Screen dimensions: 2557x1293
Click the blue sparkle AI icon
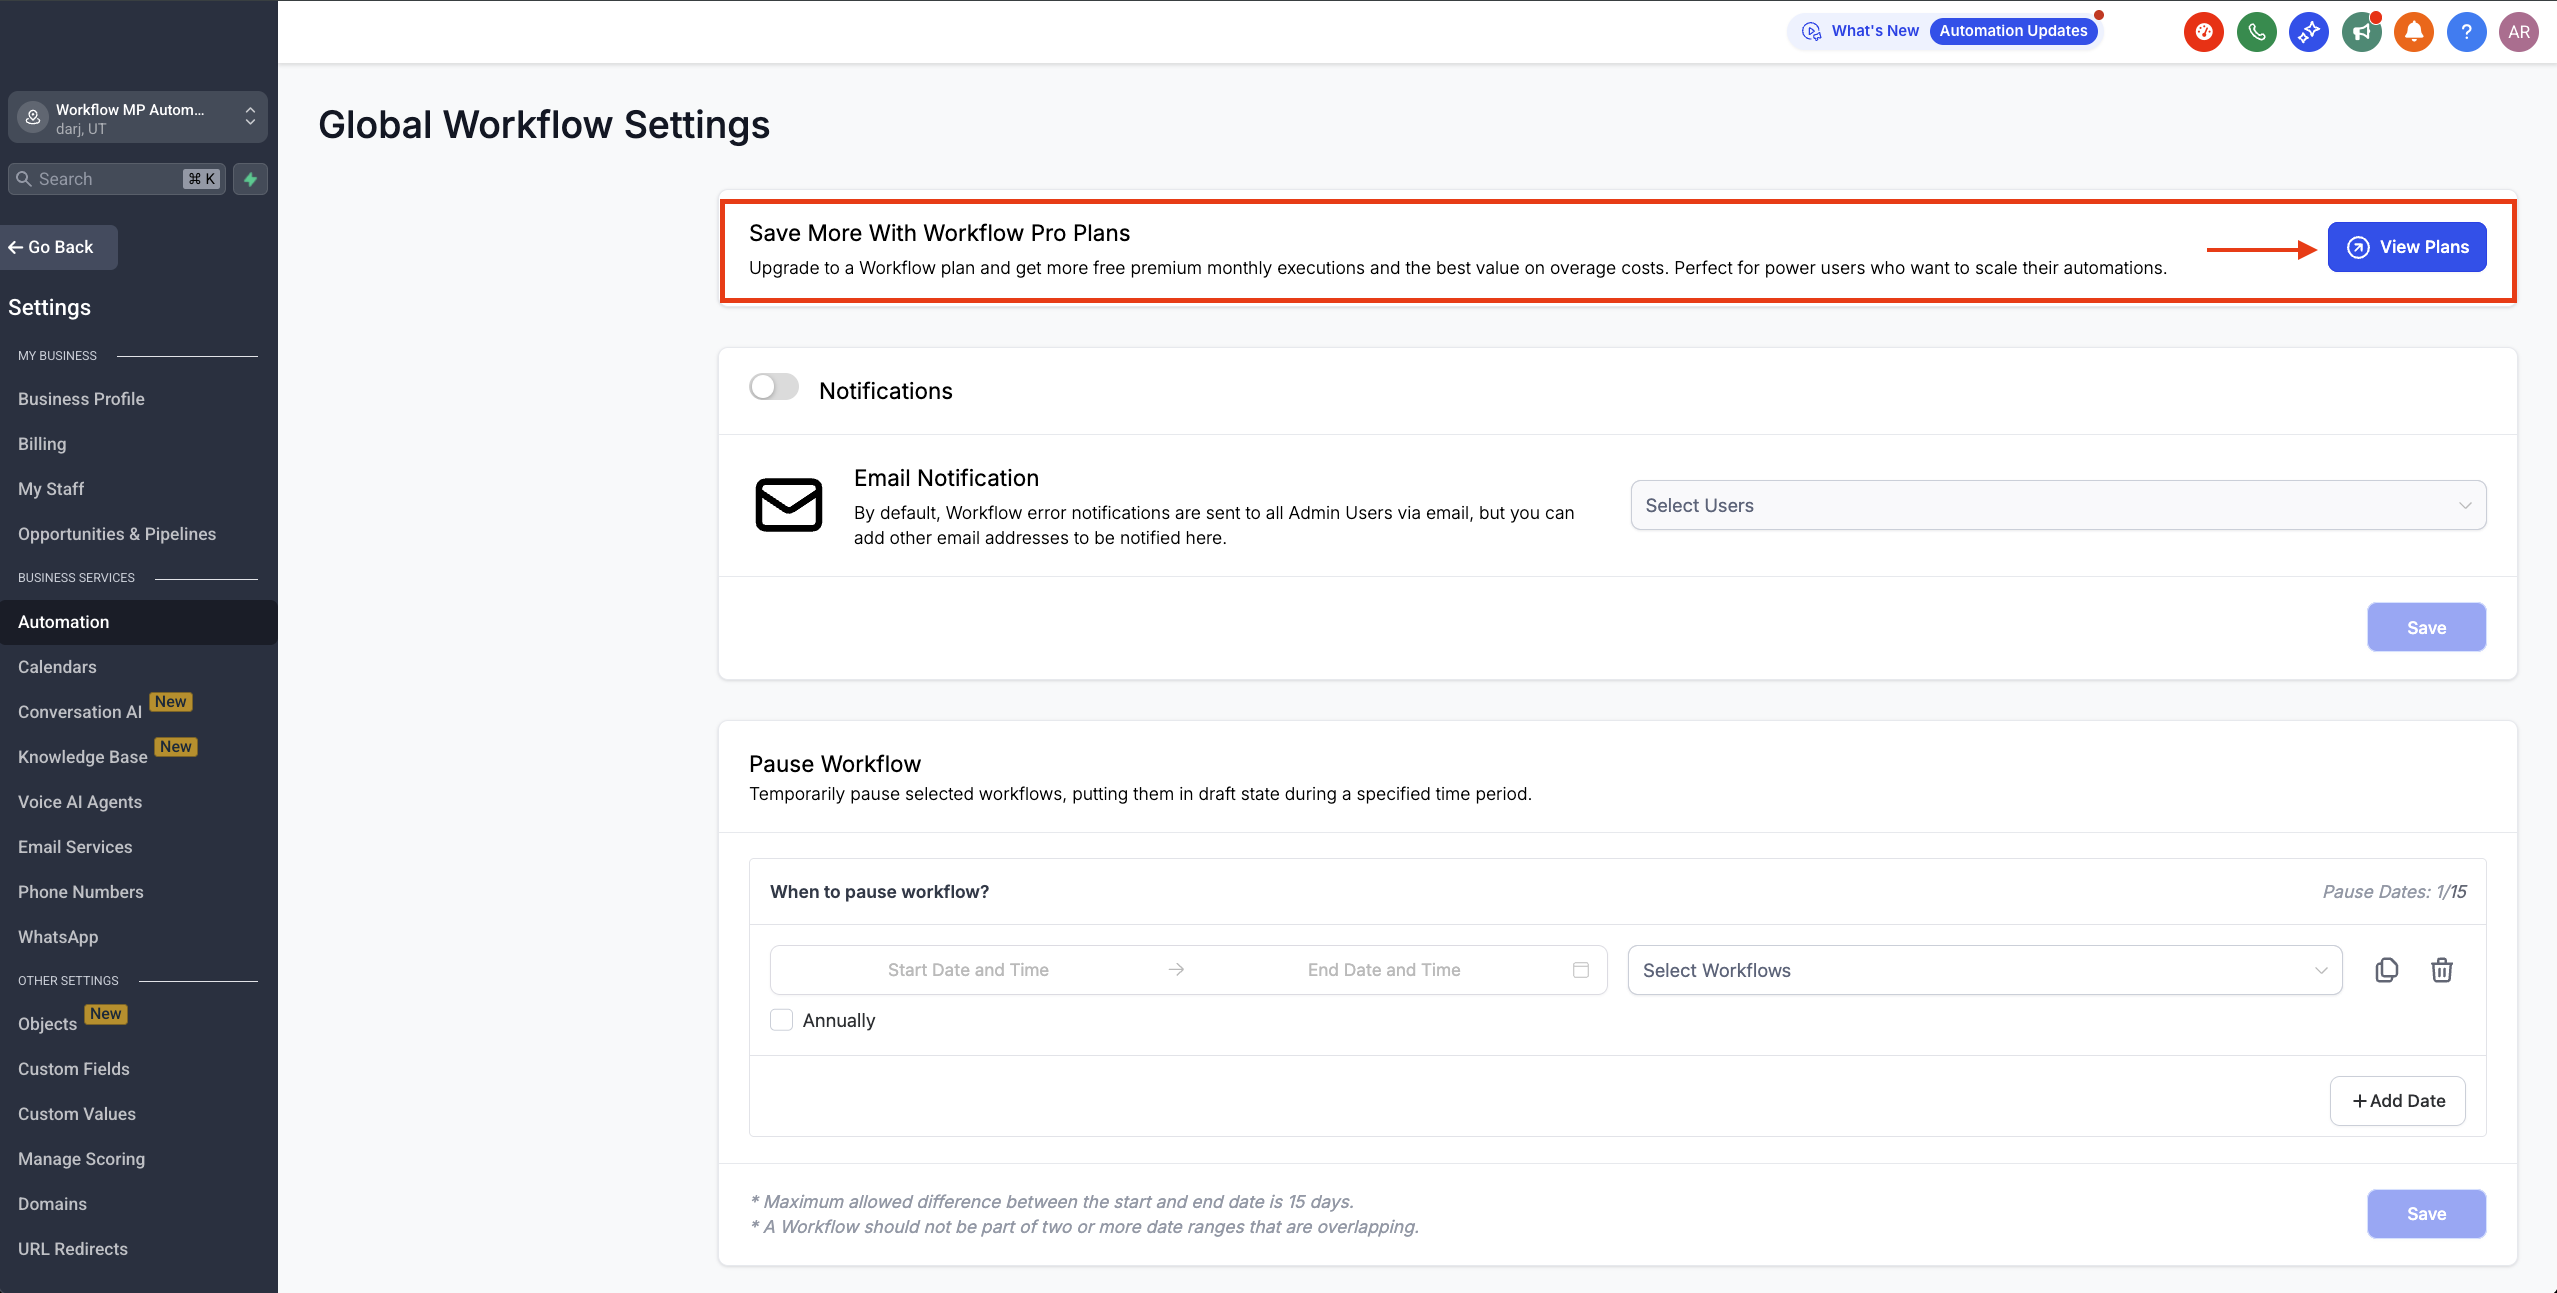pos(2308,32)
